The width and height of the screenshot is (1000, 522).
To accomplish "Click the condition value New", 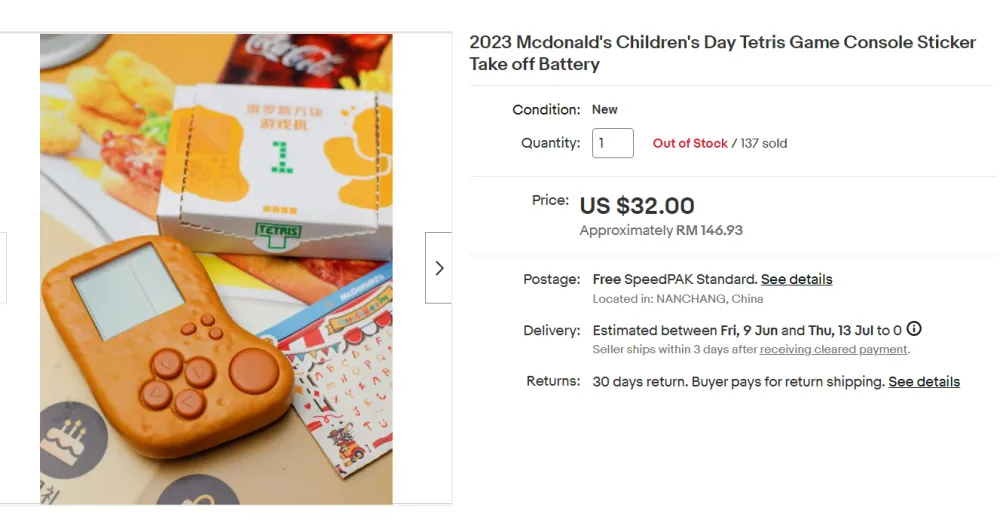I will [x=605, y=109].
